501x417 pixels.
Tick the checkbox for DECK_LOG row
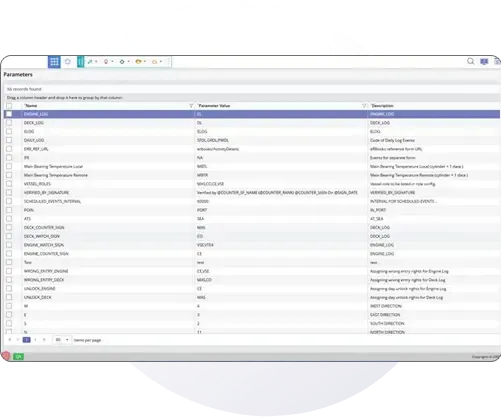pos(9,123)
